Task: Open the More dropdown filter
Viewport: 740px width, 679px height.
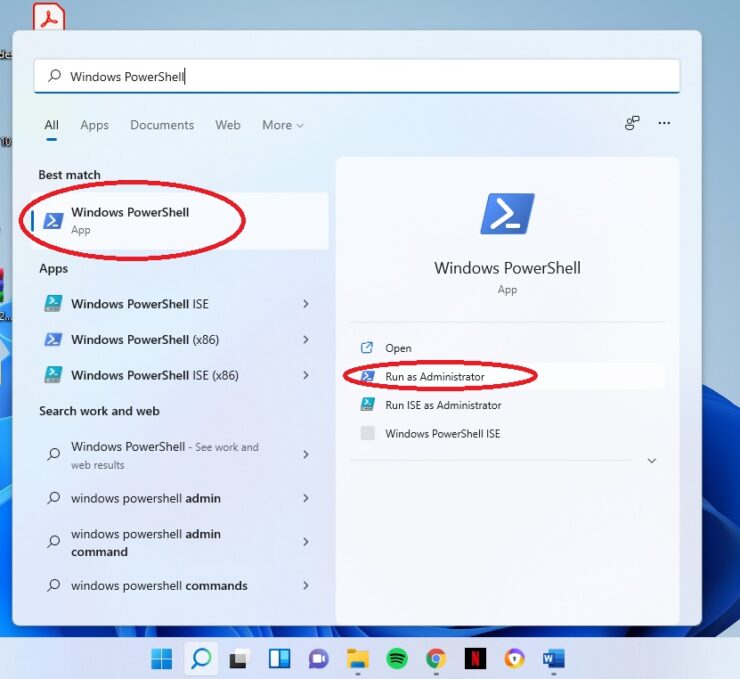Action: pos(283,125)
